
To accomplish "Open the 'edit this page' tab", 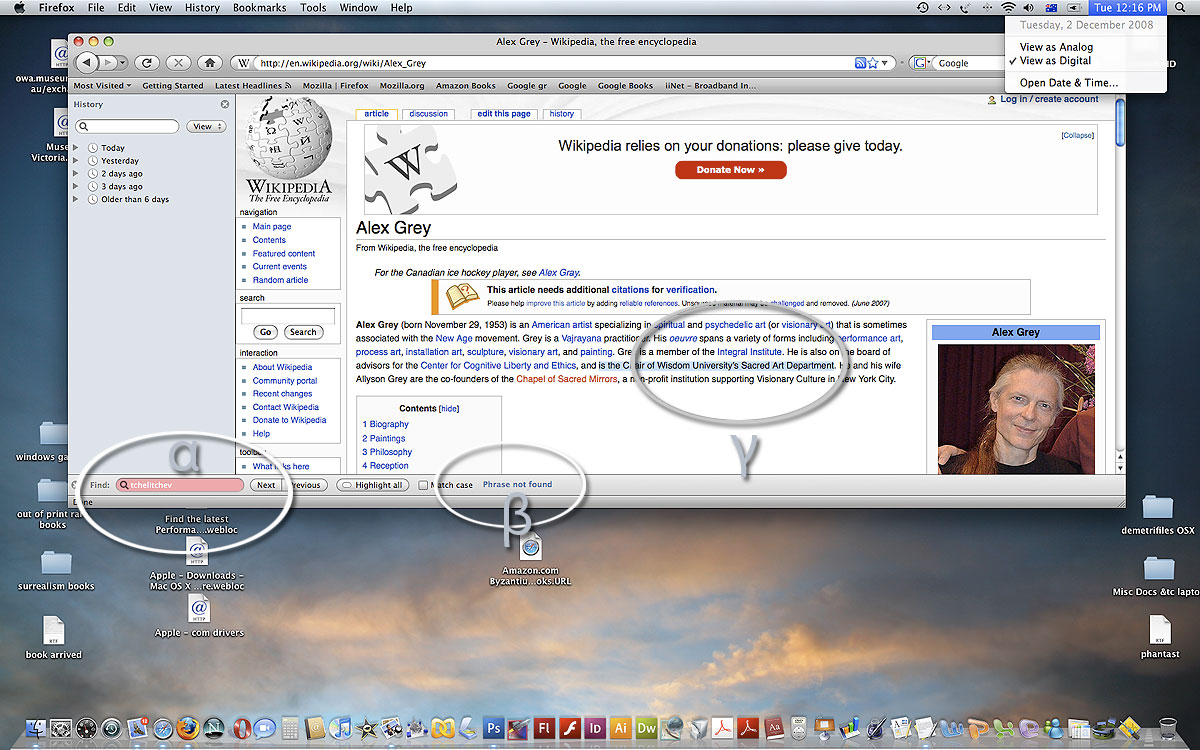I will (x=504, y=114).
